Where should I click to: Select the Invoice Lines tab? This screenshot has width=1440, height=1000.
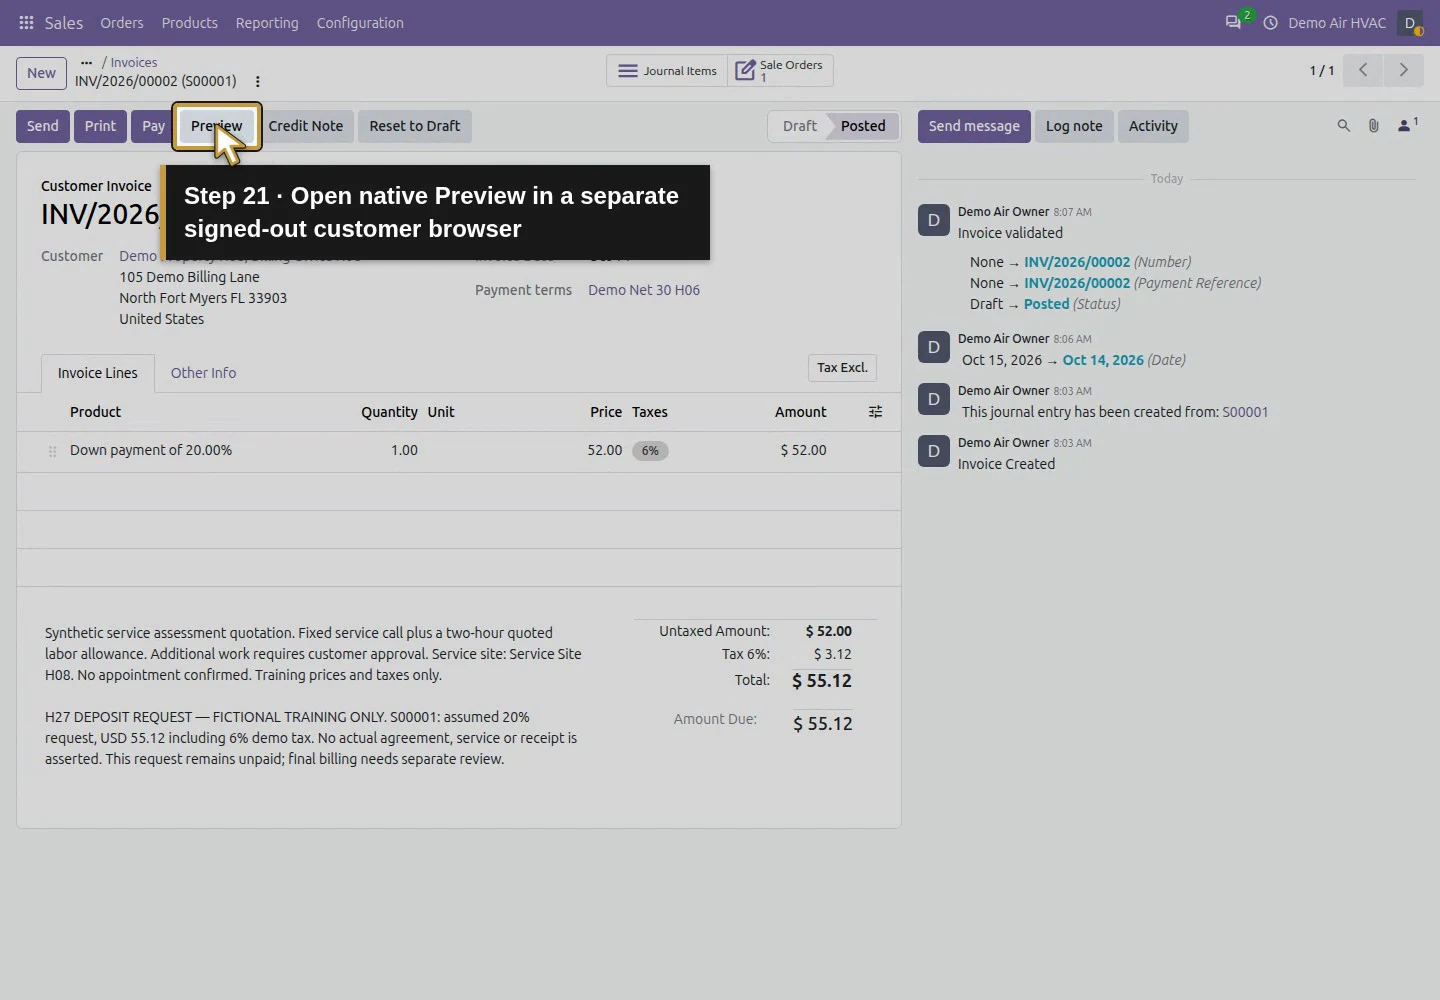coord(98,373)
